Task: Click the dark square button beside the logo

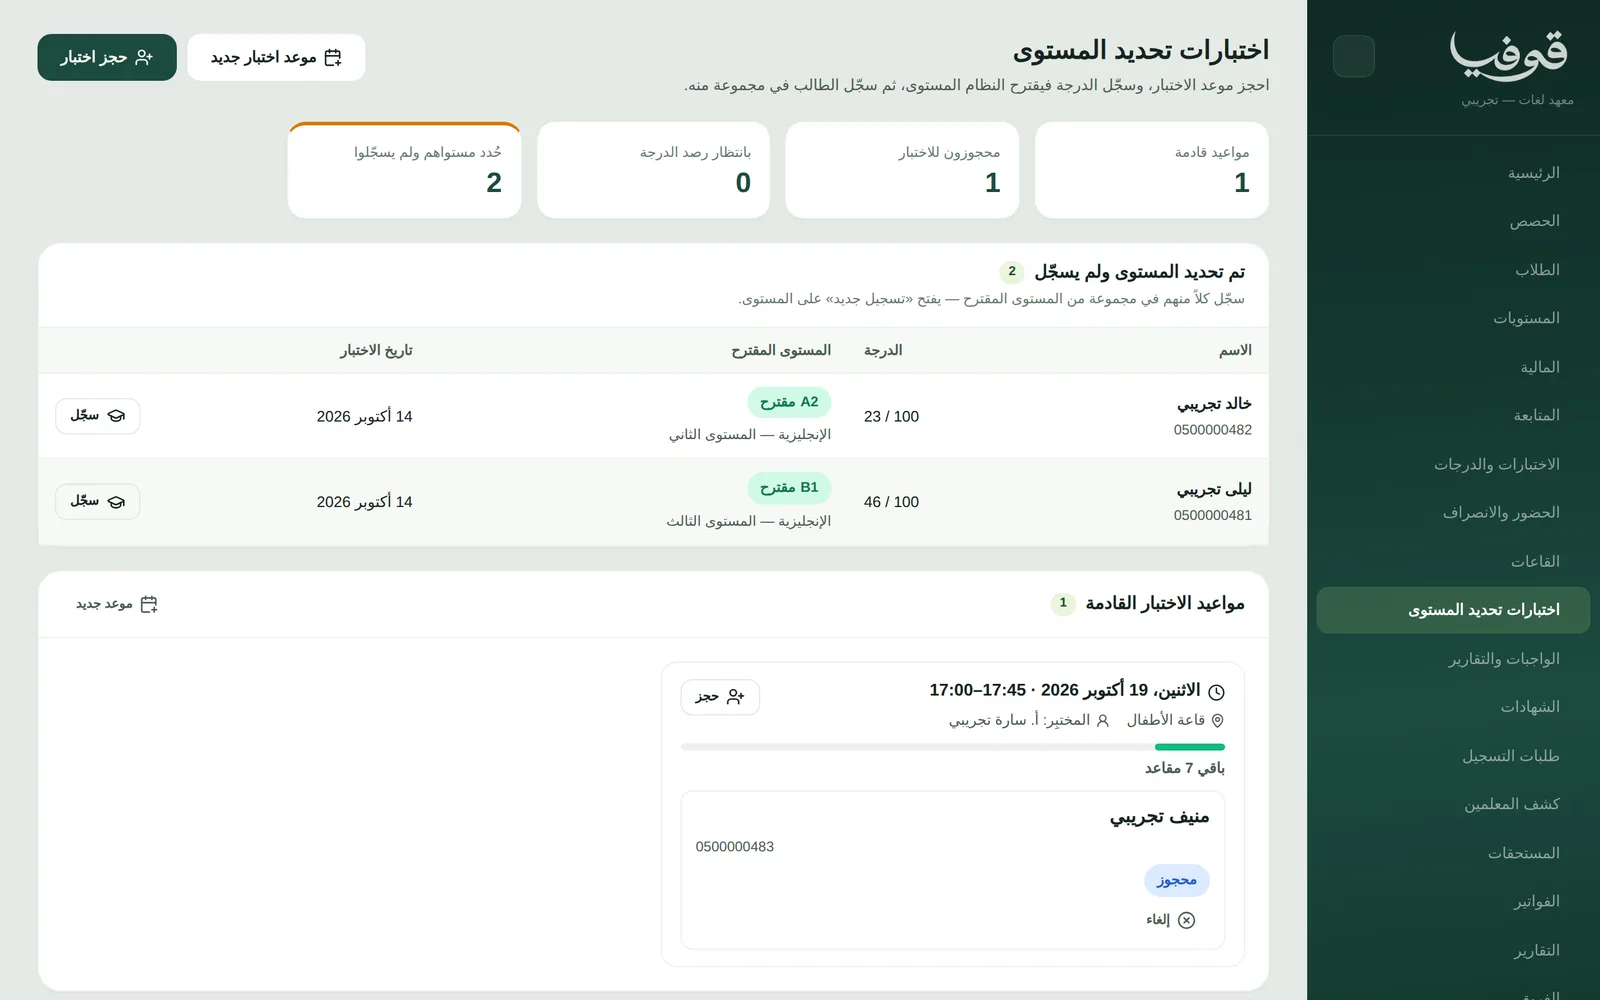Action: 1354,56
